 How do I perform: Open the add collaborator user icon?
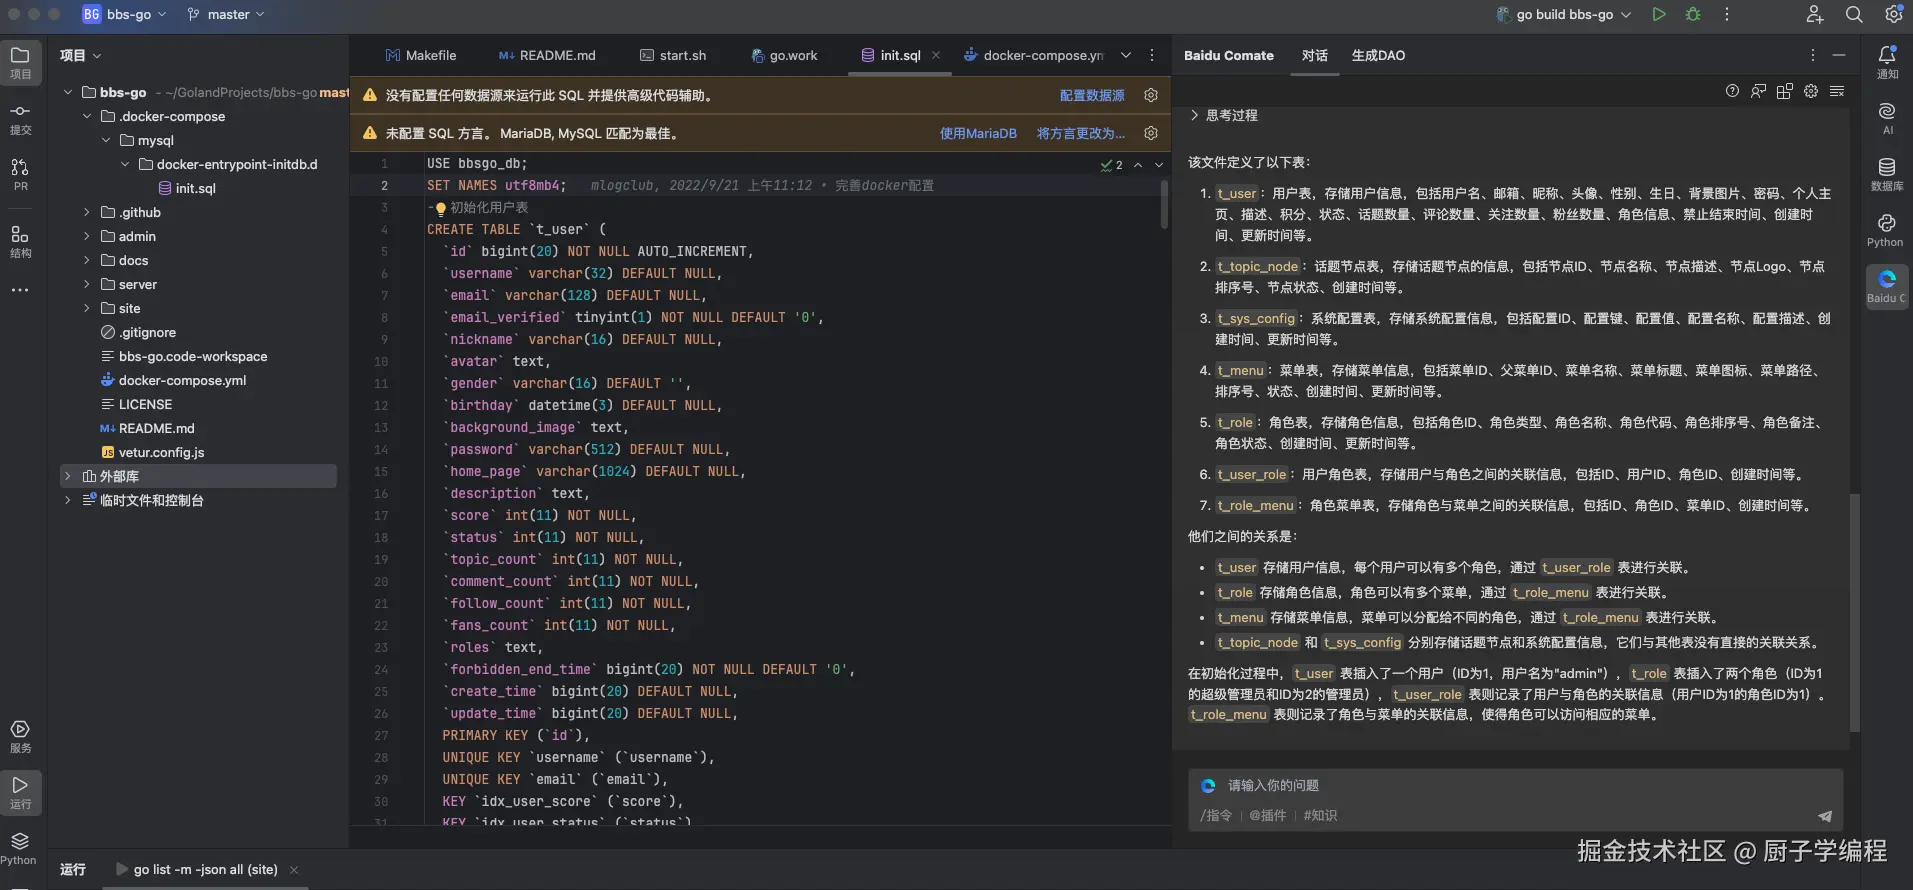(1815, 14)
